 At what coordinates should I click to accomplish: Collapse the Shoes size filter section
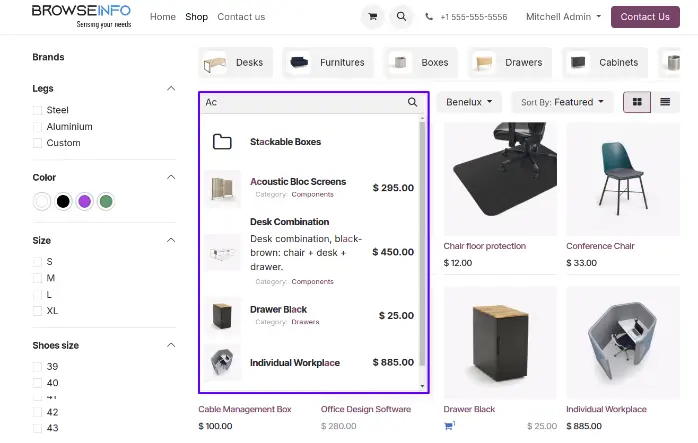pos(171,345)
